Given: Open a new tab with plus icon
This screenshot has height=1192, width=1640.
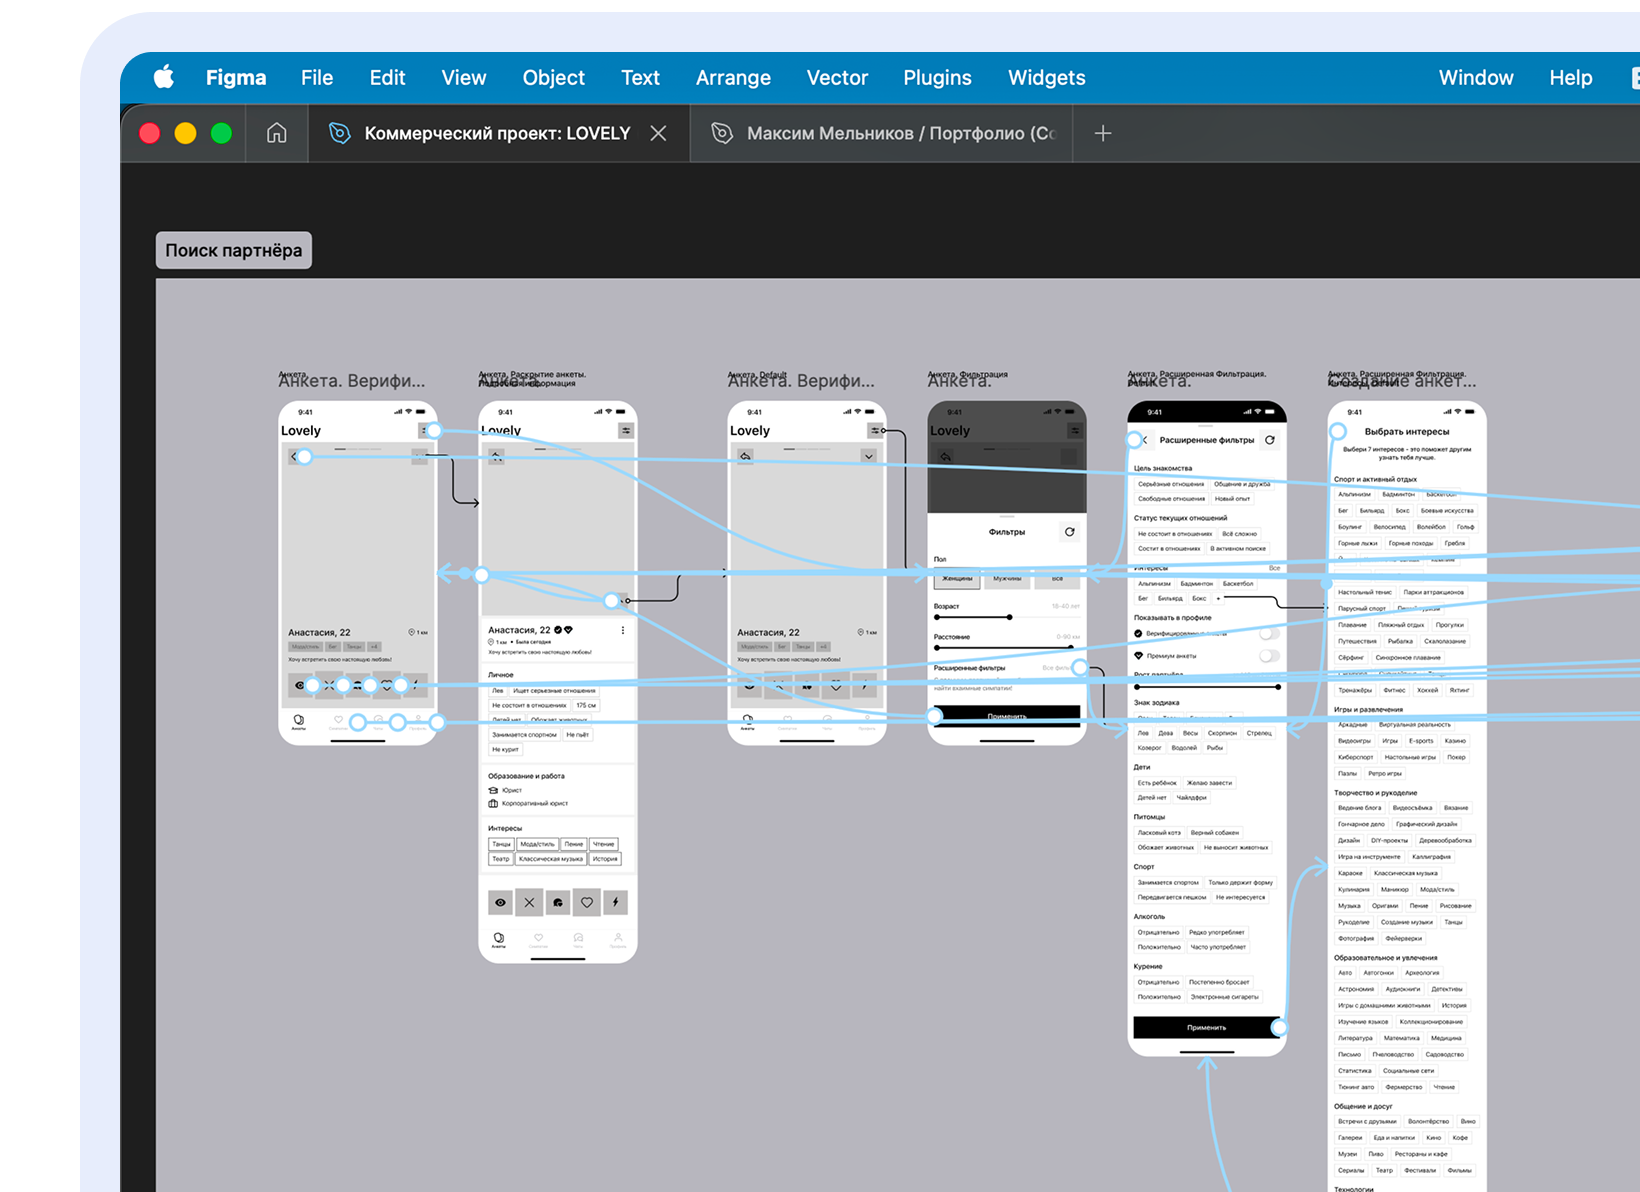Looking at the screenshot, I should pyautogui.click(x=1102, y=133).
